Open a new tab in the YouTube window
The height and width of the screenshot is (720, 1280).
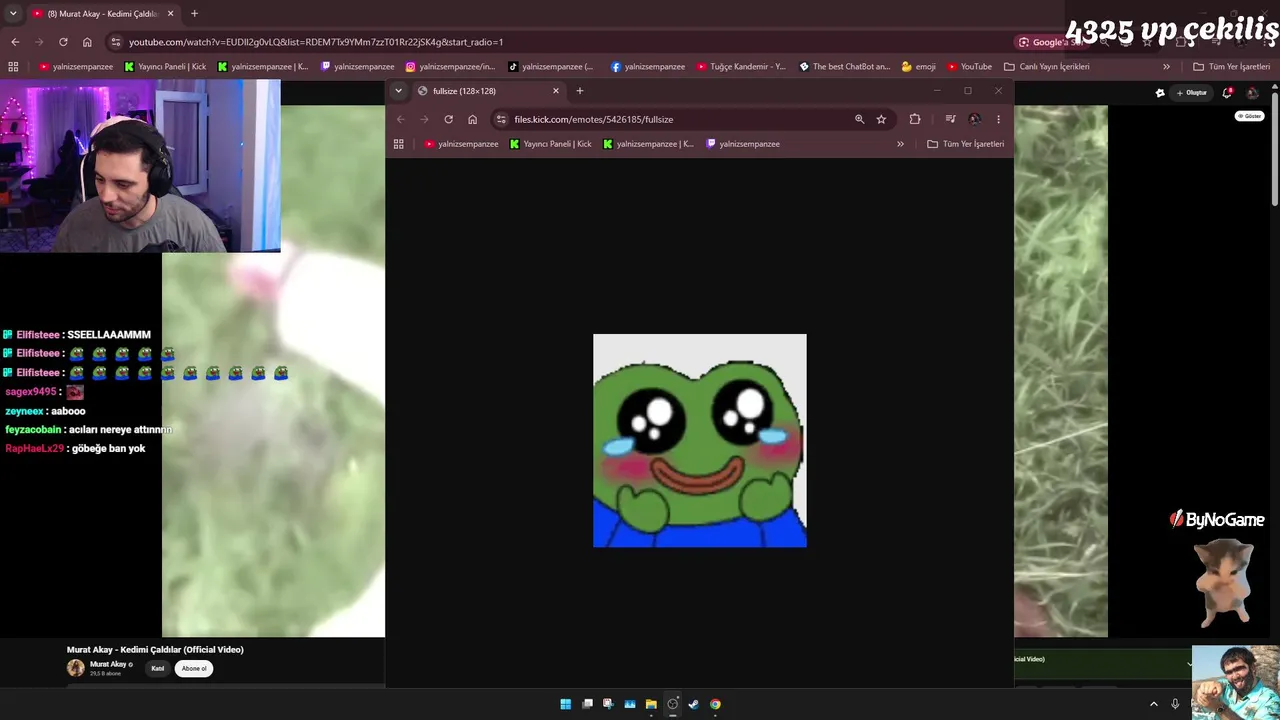[x=194, y=14]
